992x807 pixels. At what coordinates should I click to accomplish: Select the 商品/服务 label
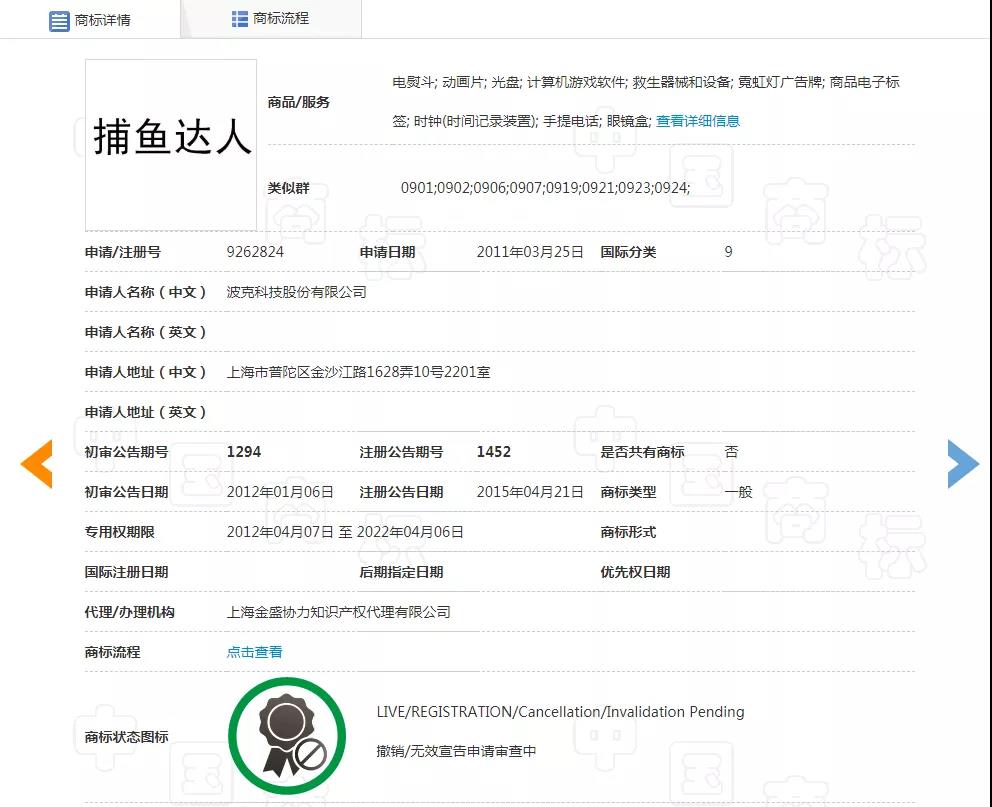299,102
